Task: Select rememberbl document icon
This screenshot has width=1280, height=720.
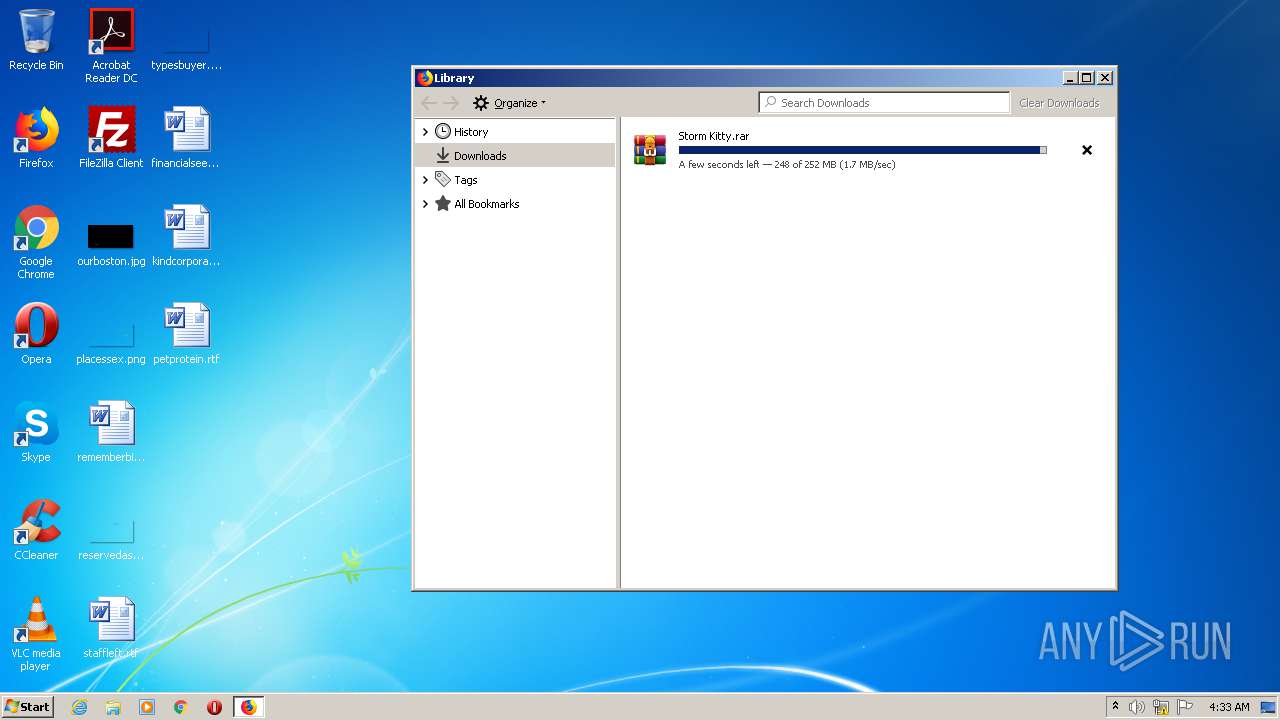Action: (x=111, y=432)
